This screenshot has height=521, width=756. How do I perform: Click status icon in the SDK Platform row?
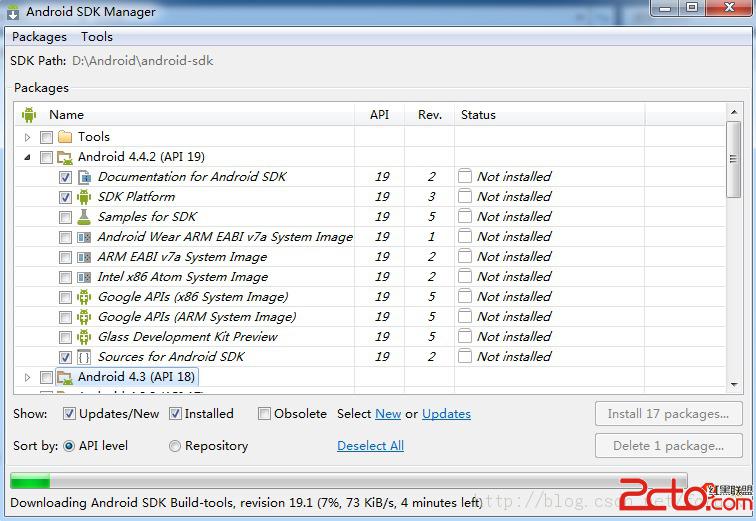[x=465, y=197]
